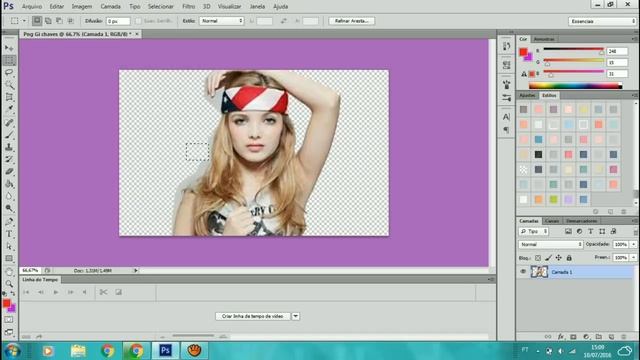Open the Arquivo menu

(x=31, y=7)
